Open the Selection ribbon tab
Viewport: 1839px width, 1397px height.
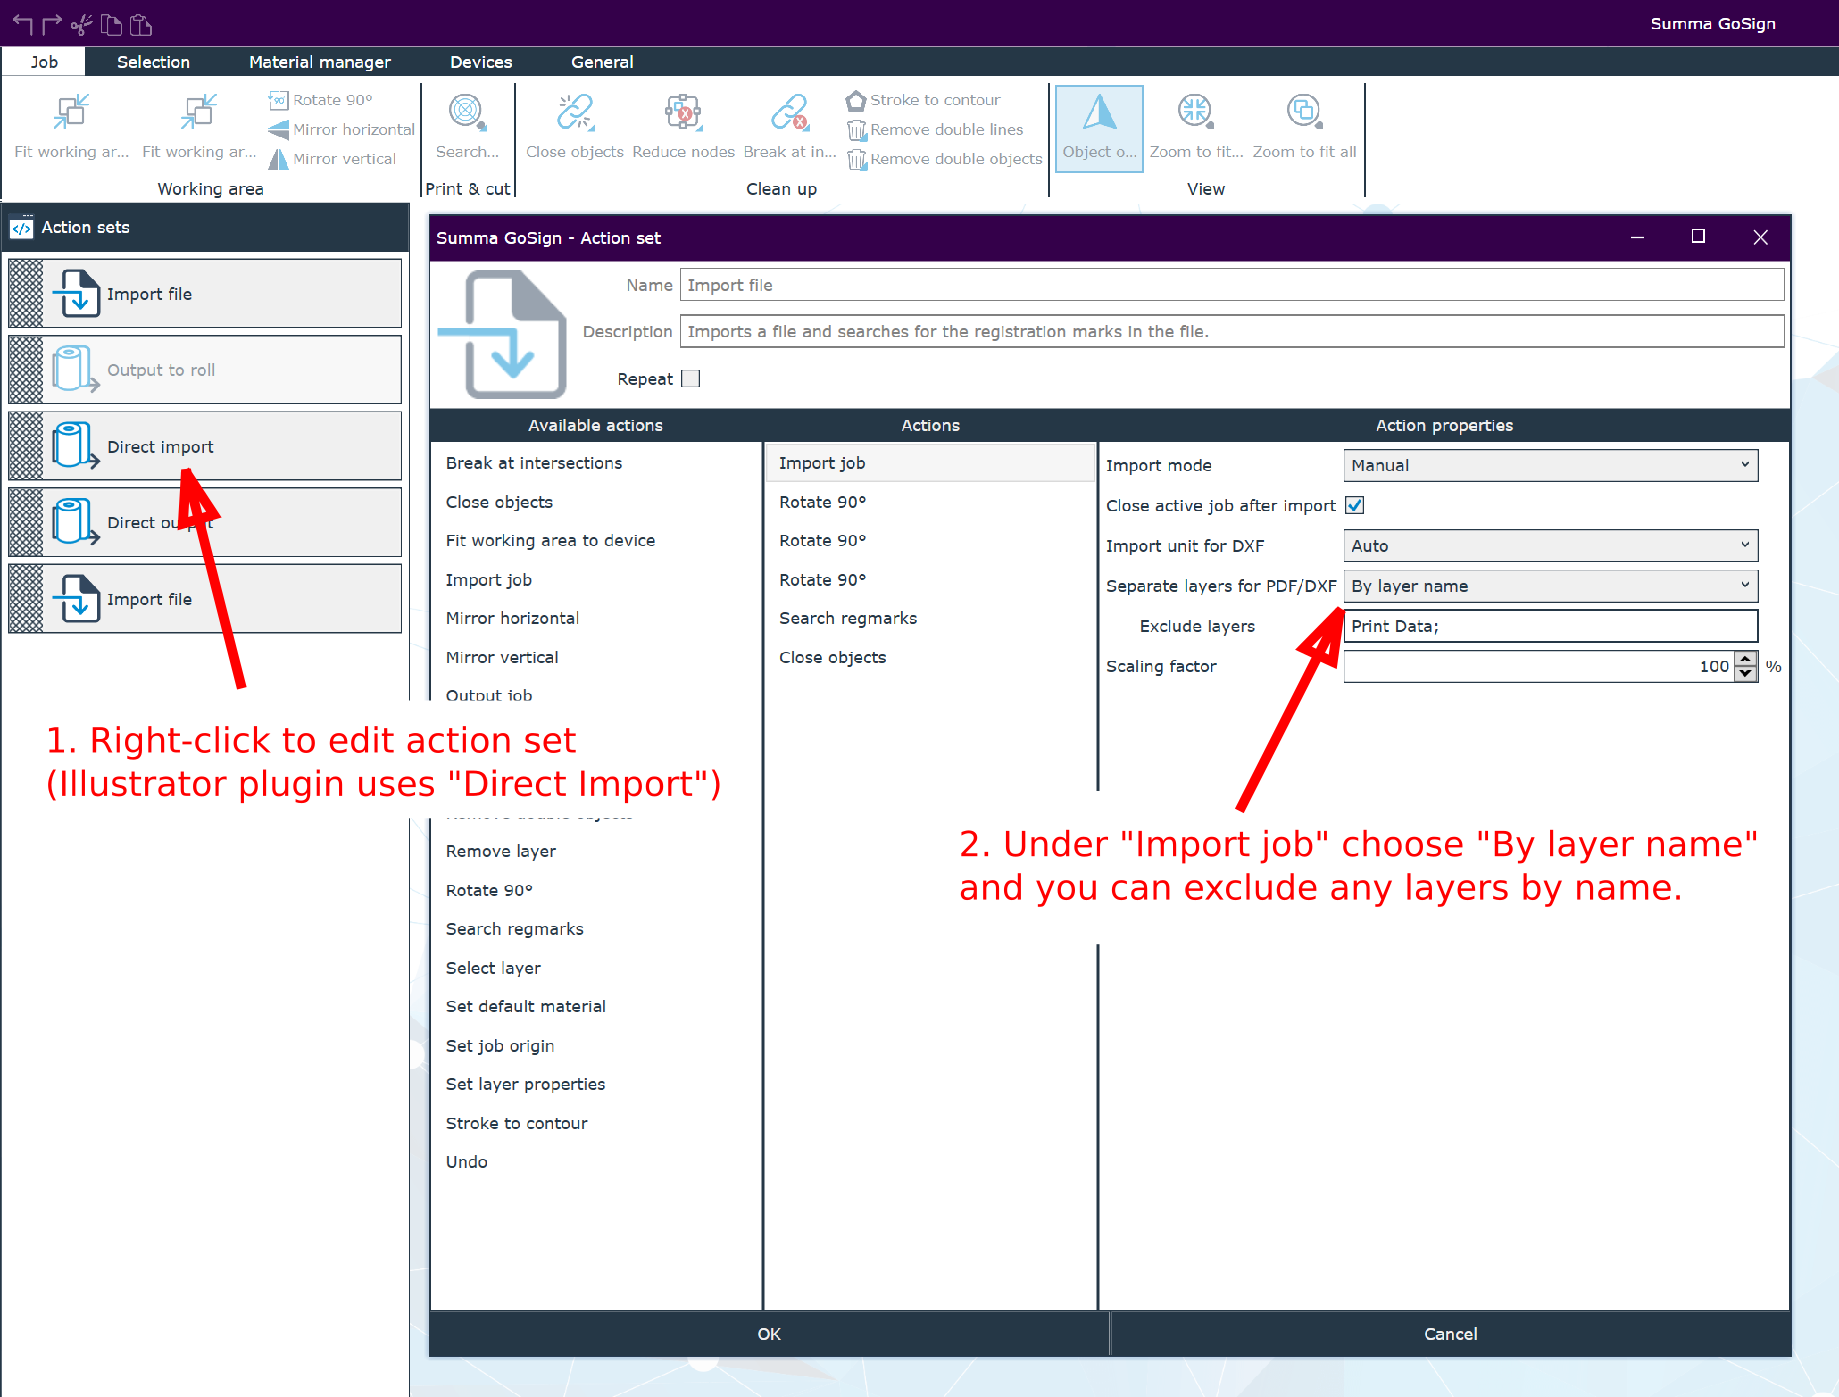tap(153, 62)
